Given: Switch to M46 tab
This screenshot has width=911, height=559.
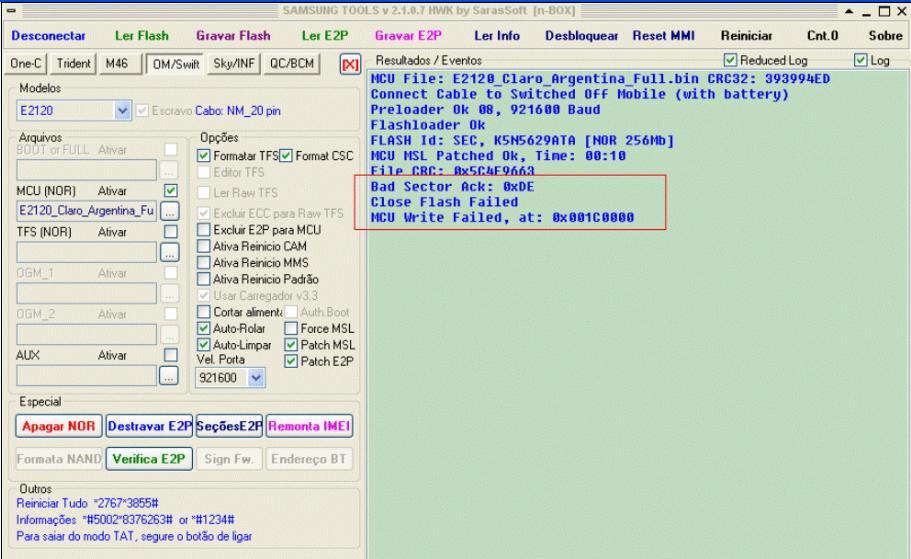Looking at the screenshot, I should pos(120,63).
